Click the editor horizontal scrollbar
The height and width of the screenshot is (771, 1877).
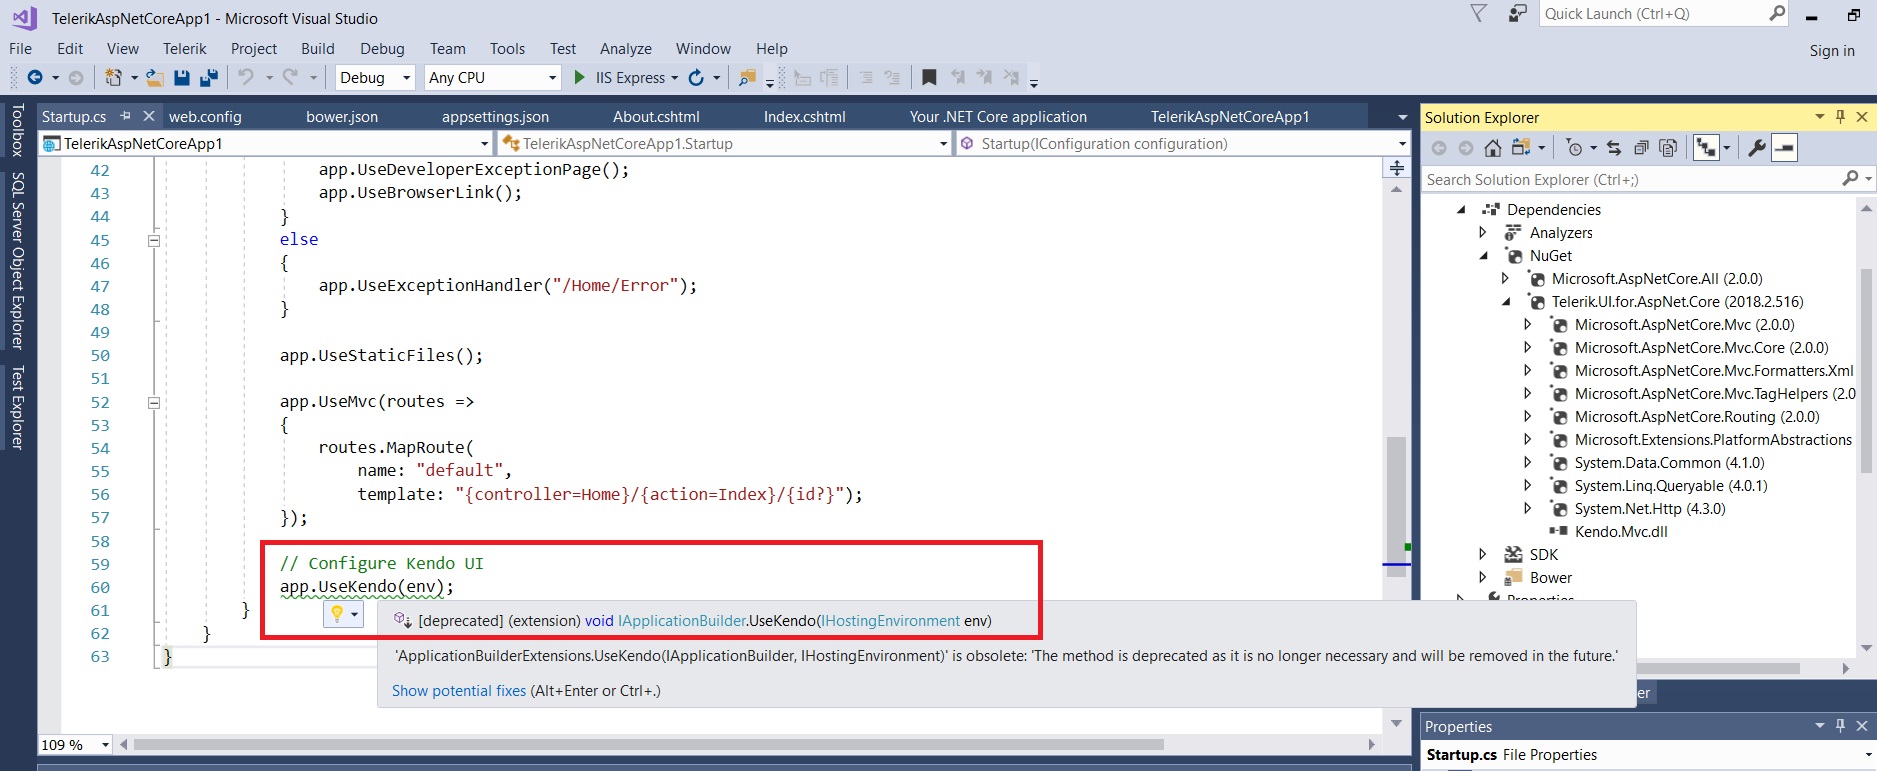pyautogui.click(x=649, y=744)
